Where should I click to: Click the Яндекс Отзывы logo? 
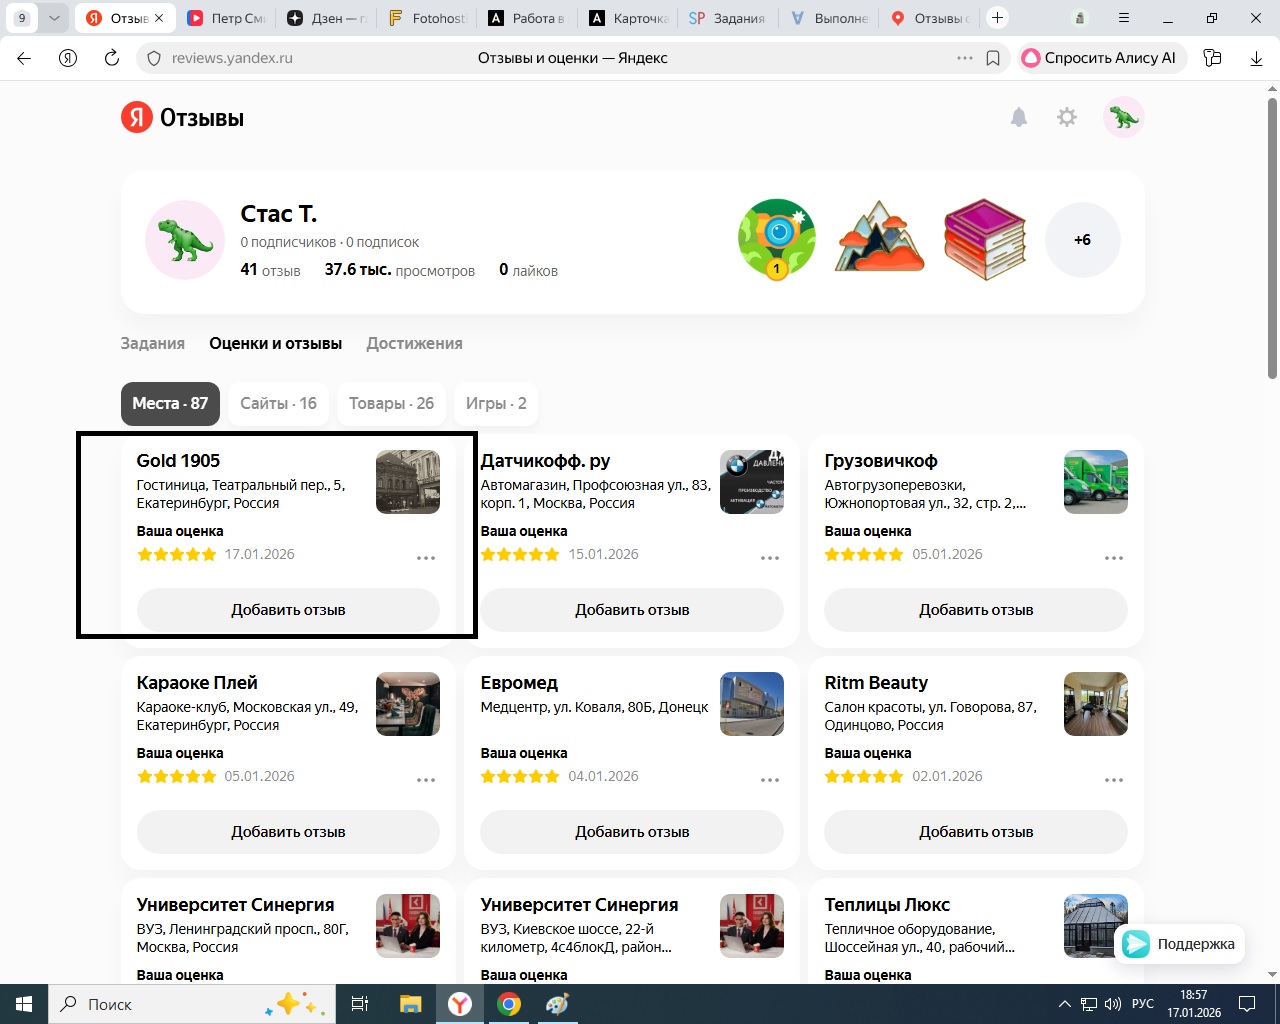(x=183, y=118)
